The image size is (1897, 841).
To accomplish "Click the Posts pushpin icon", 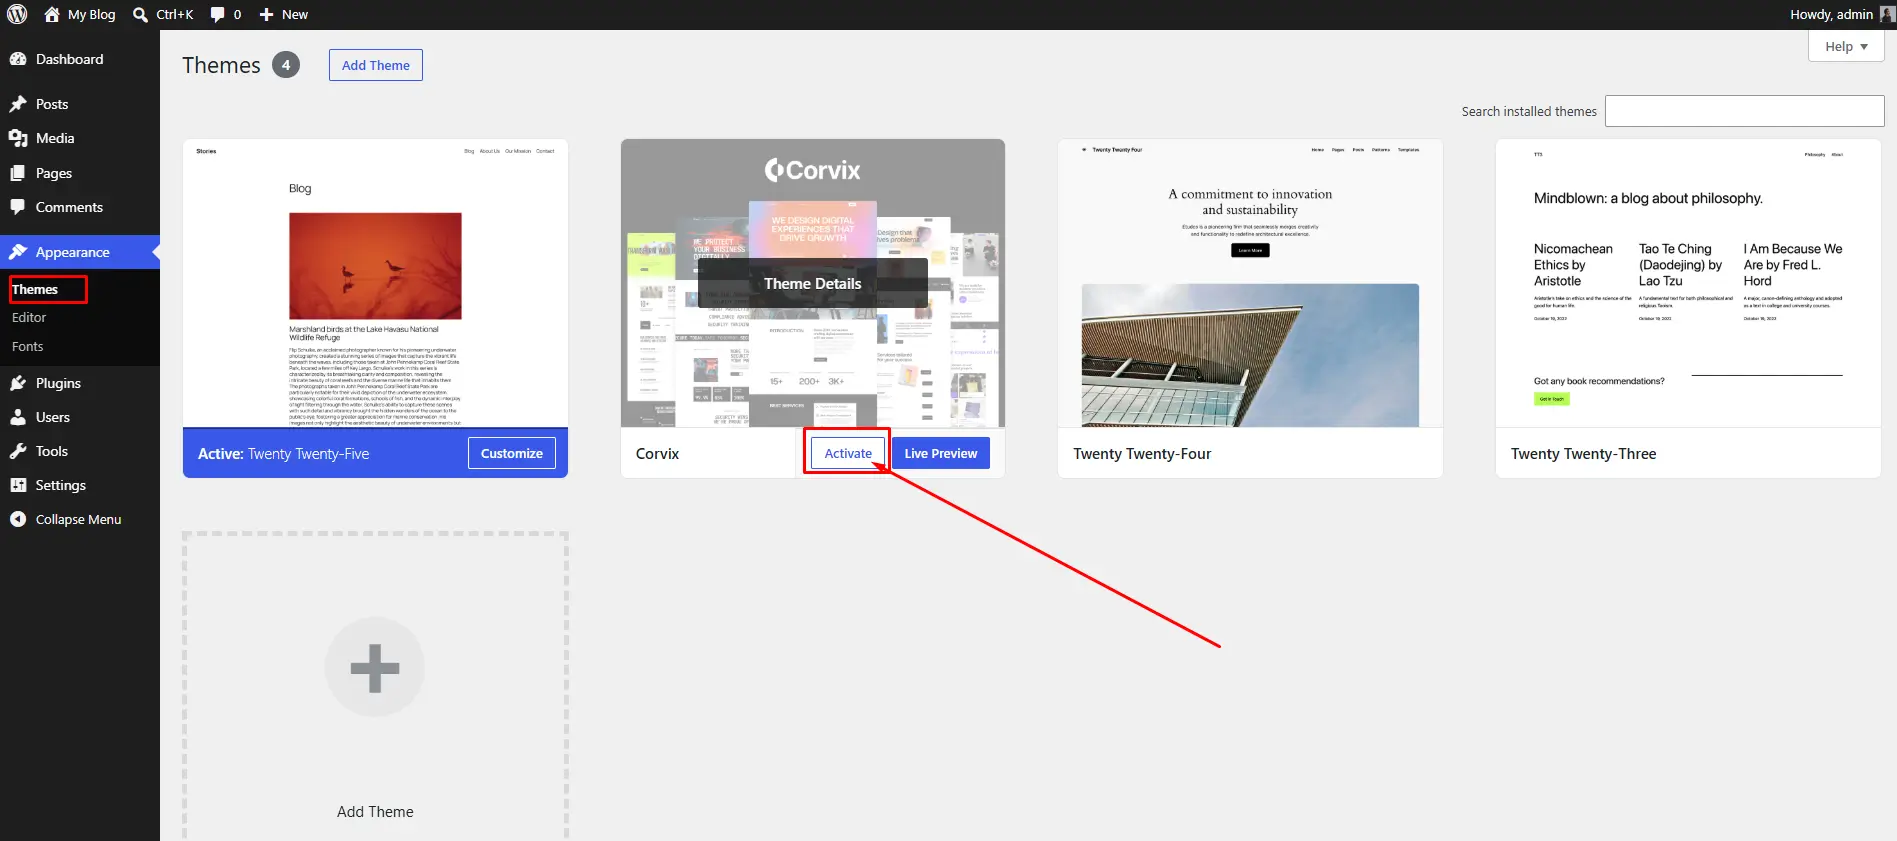I will (18, 104).
